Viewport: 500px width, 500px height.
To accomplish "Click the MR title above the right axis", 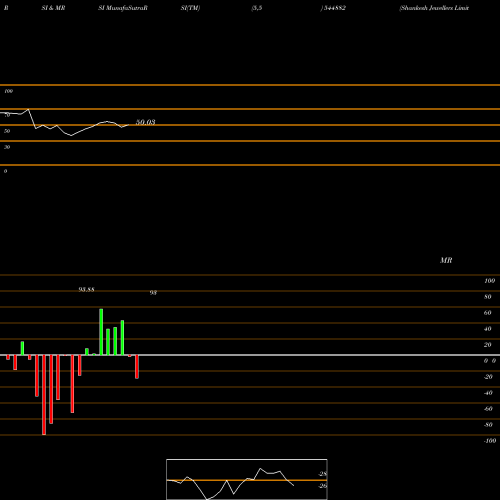I will point(446,260).
